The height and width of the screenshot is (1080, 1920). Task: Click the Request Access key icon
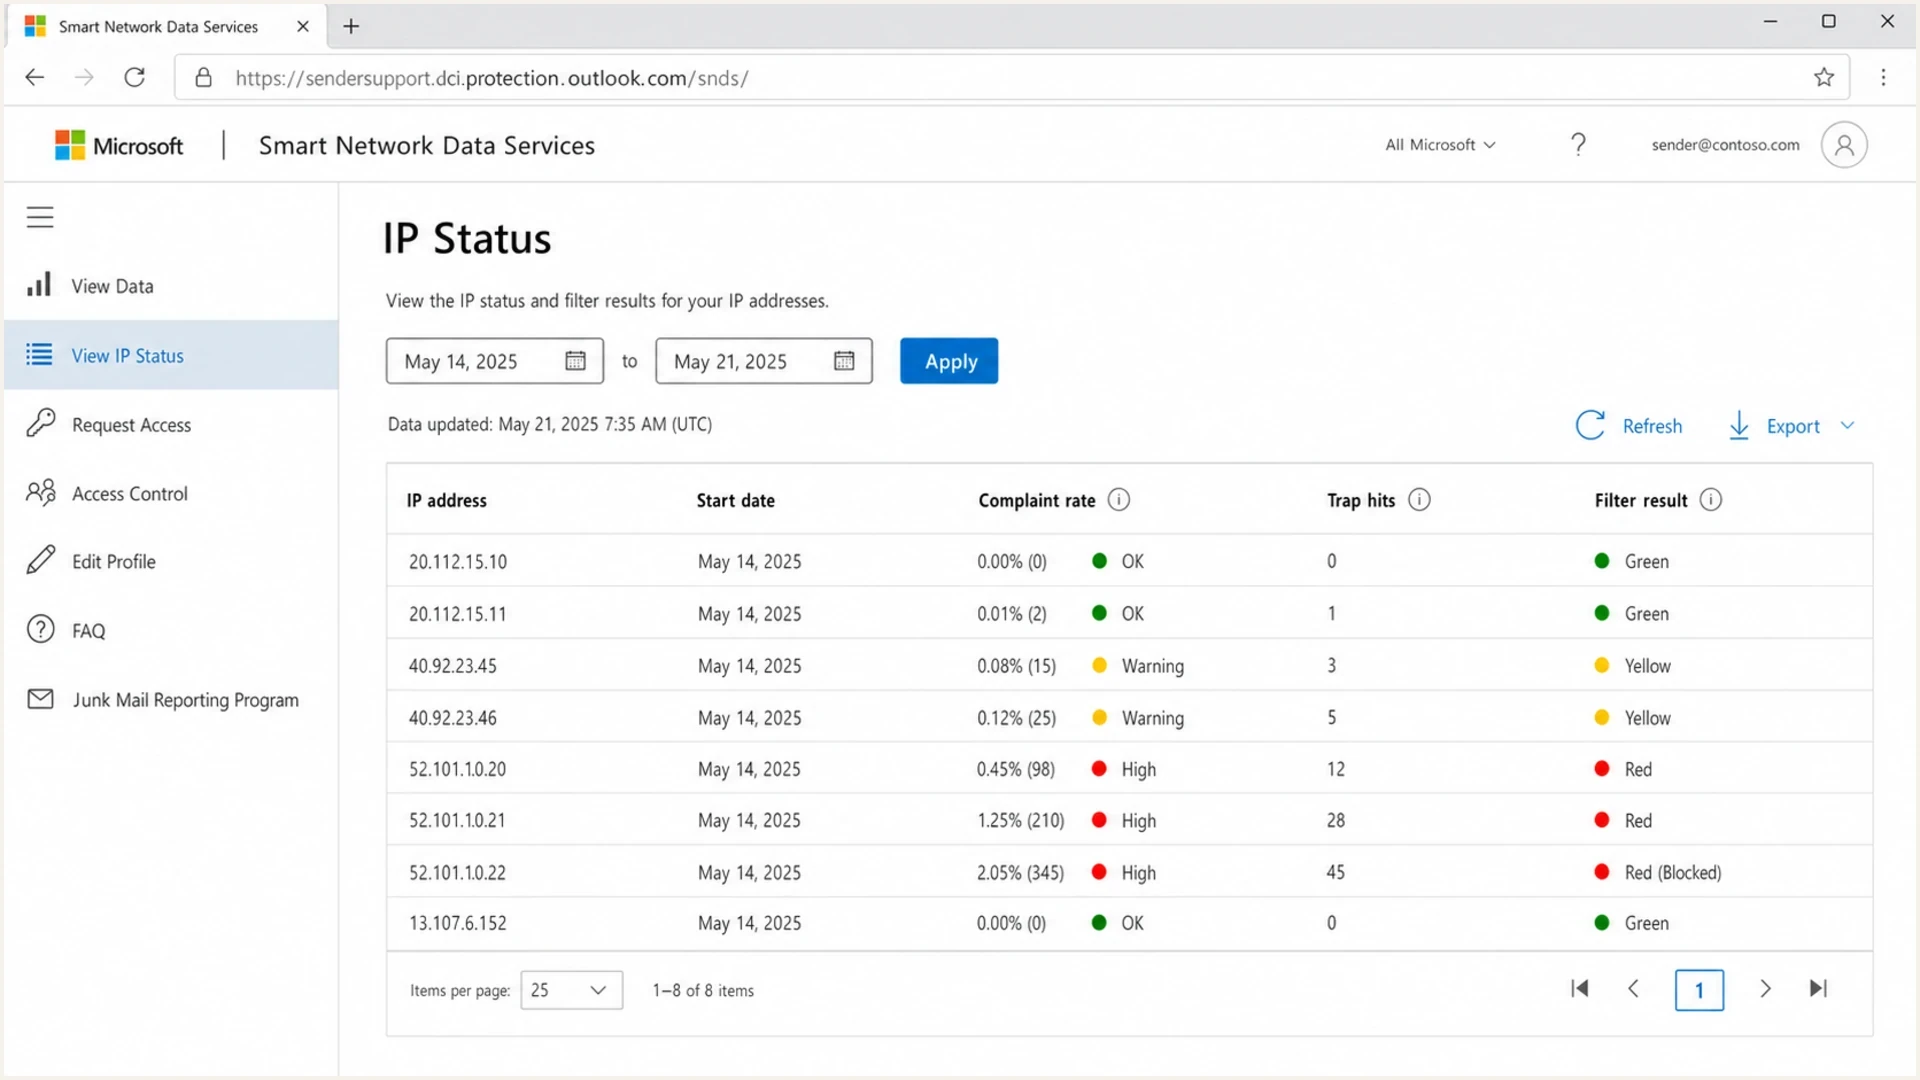(x=40, y=423)
